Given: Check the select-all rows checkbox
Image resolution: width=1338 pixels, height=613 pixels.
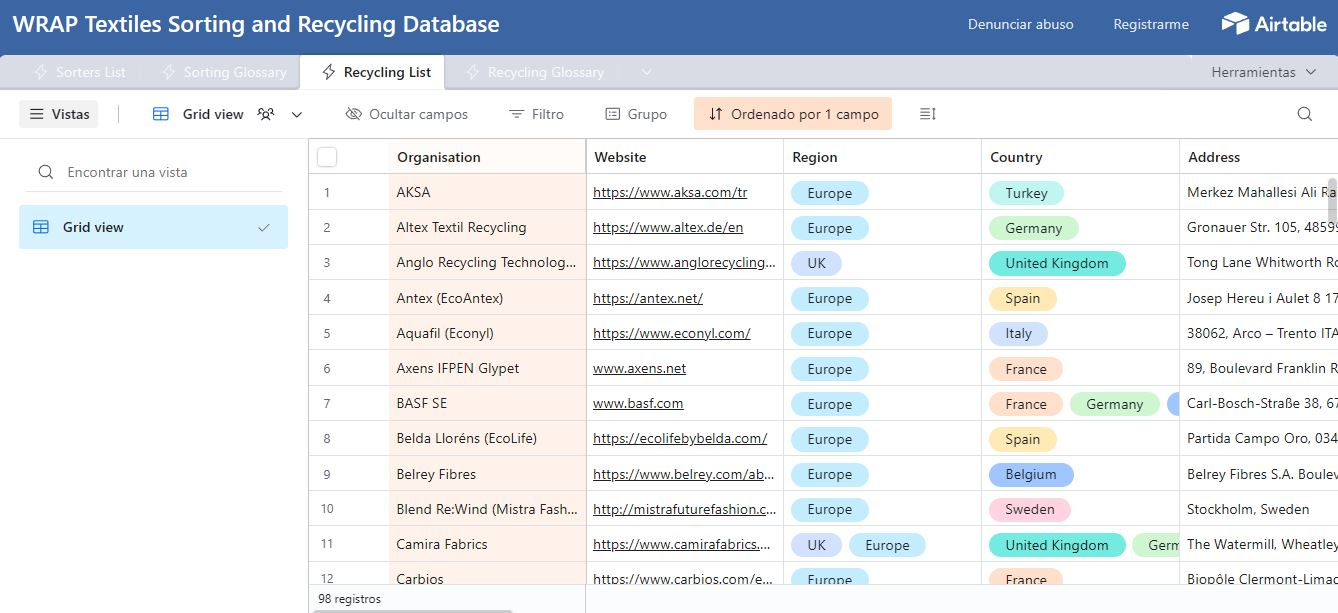Looking at the screenshot, I should (x=327, y=157).
